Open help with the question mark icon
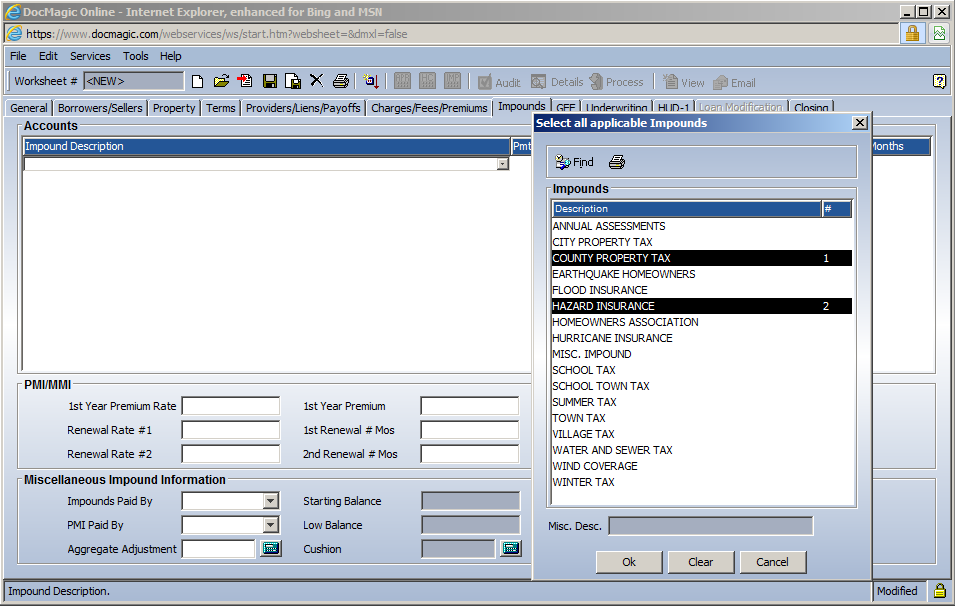The image size is (955, 606). point(939,81)
